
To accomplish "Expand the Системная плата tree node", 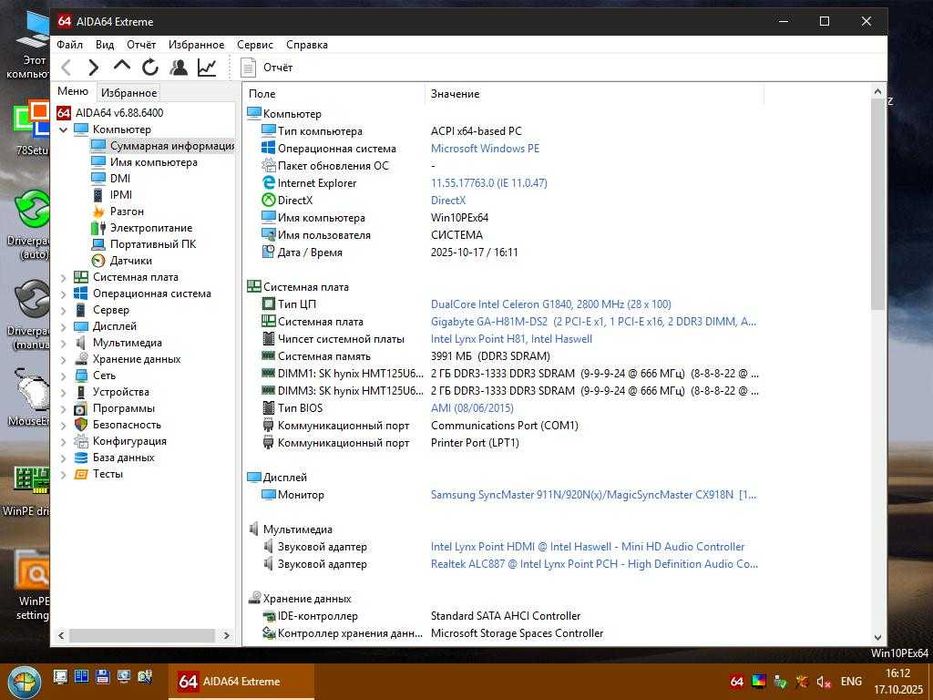I will tap(64, 277).
